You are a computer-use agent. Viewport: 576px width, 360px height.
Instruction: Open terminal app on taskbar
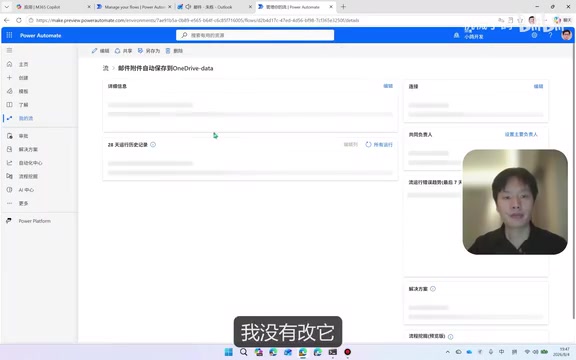332,352
